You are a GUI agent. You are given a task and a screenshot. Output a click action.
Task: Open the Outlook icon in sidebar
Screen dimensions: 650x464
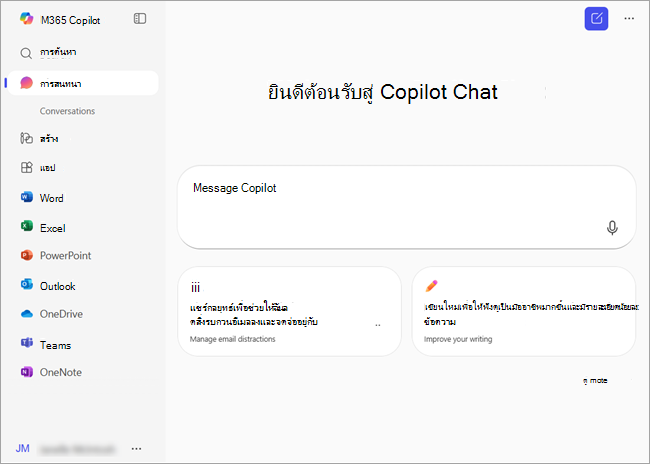[x=27, y=284]
